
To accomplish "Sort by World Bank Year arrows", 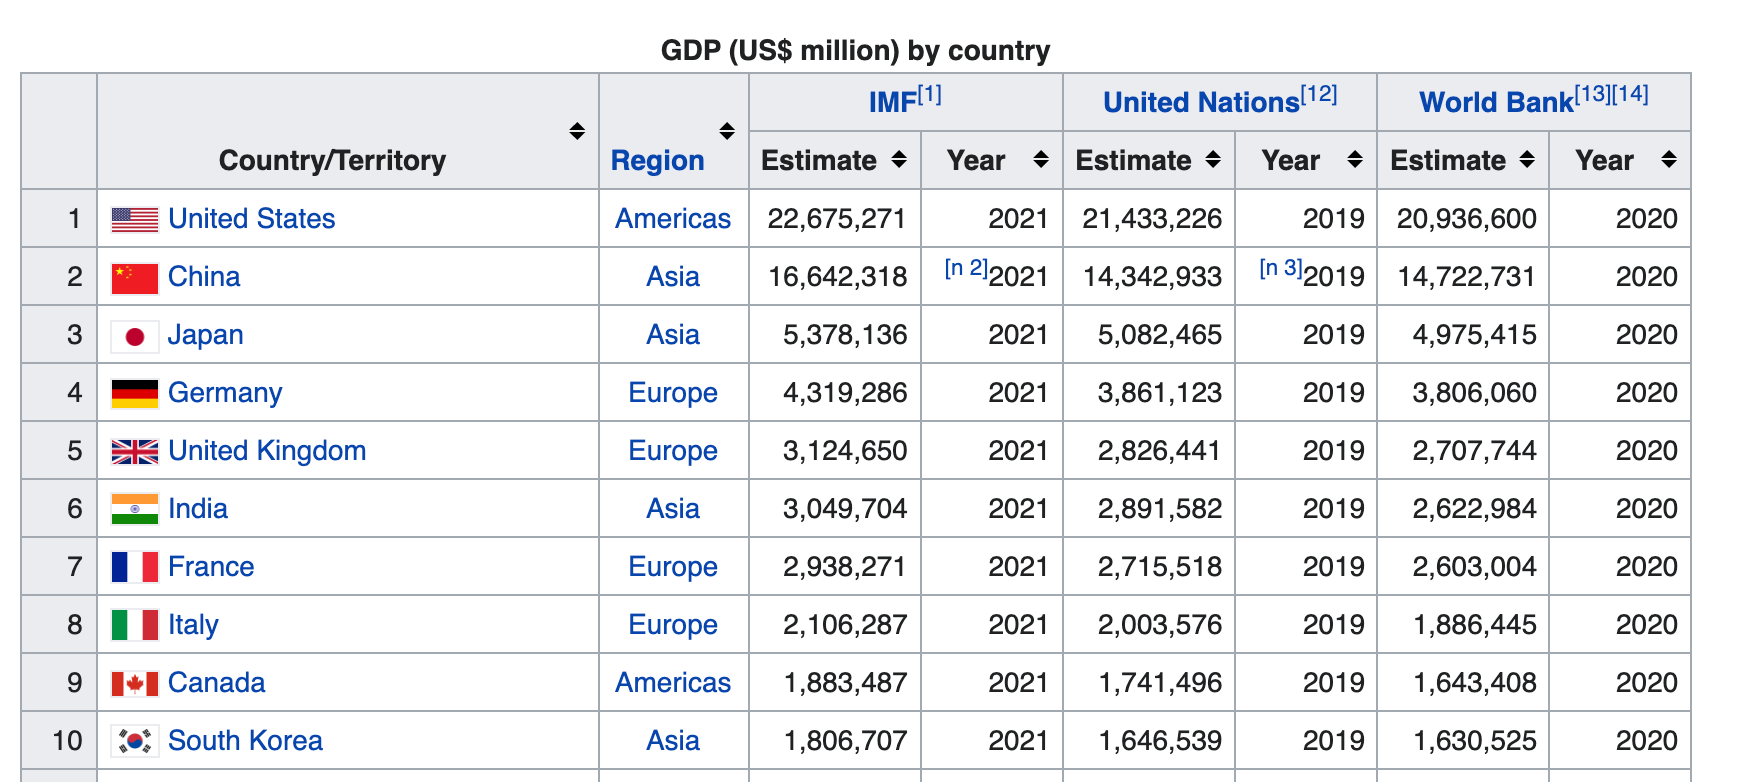I will (1669, 159).
